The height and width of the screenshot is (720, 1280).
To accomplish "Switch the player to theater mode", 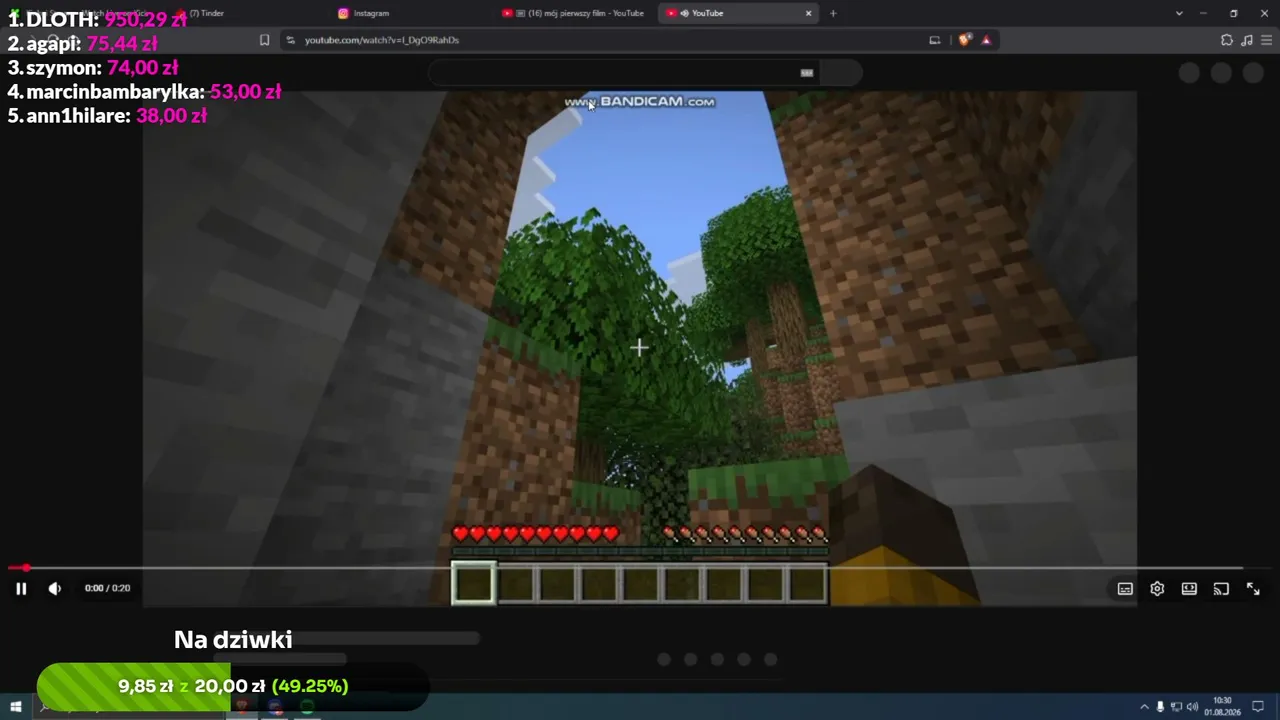I will click(1189, 589).
